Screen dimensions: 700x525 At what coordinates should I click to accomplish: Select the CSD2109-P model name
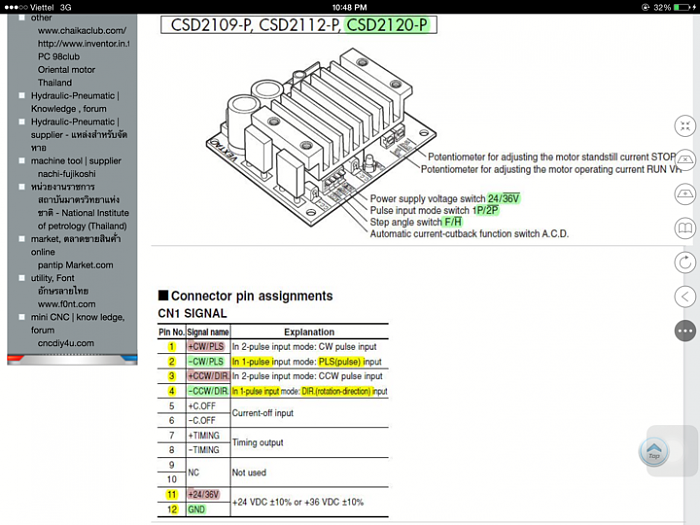211,25
